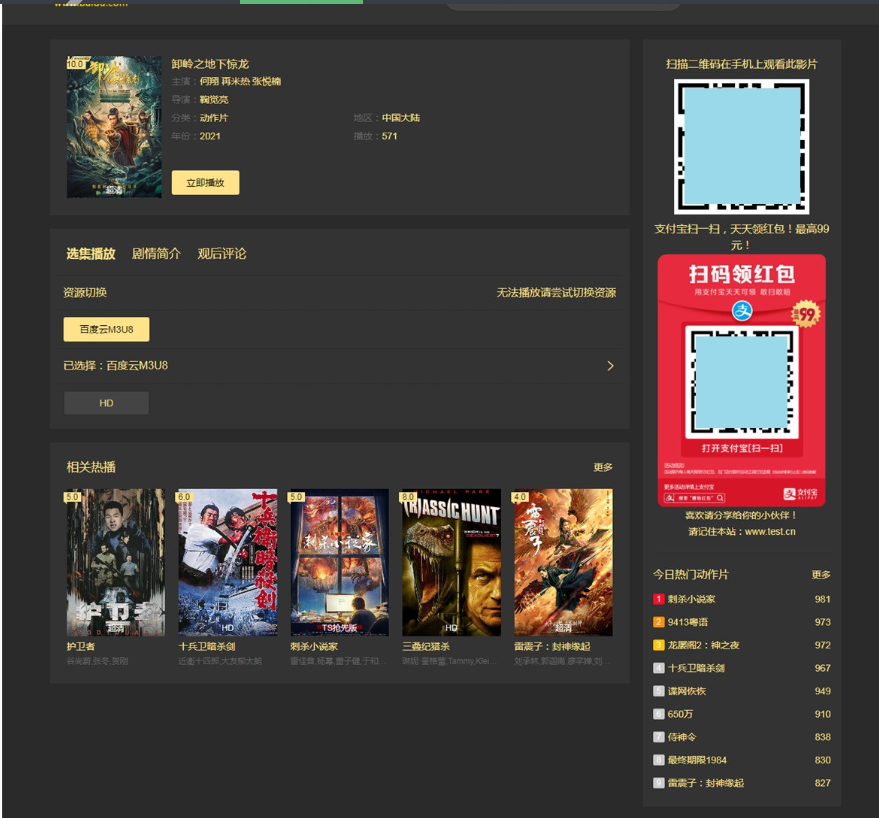Play the HD episode button
This screenshot has height=818, width=879.
[x=106, y=403]
